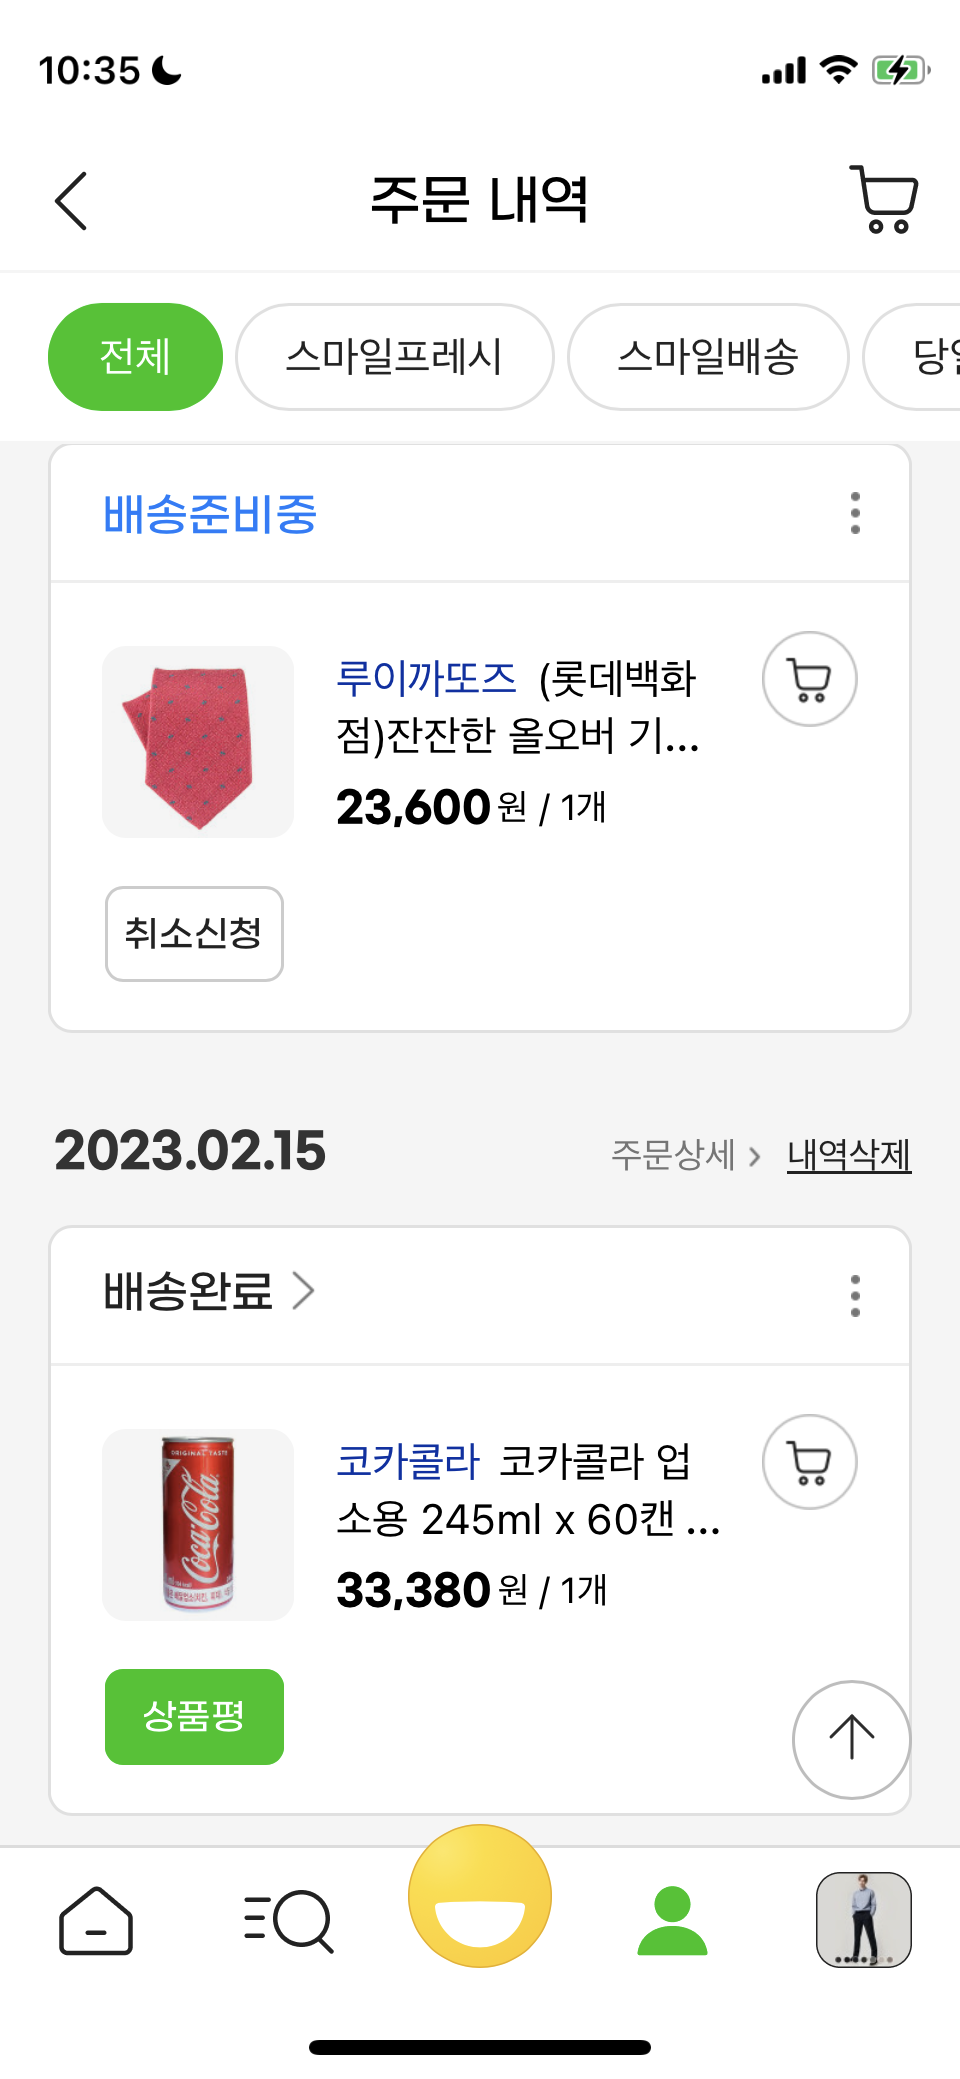Add the red necktie item to cart
This screenshot has width=960, height=2079.
809,679
